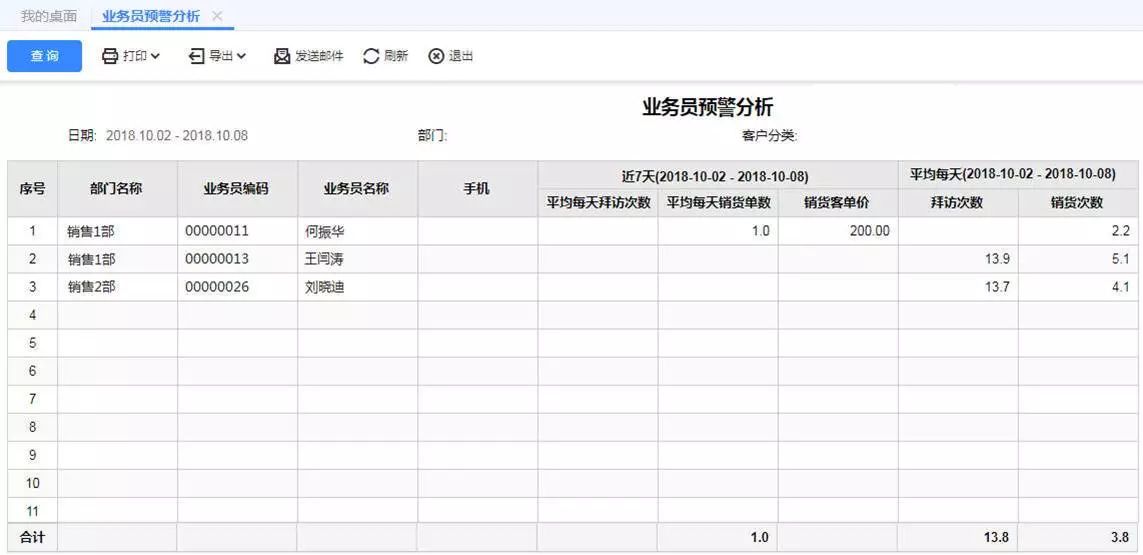Screen dimensions: 1143x555
Task: Click the 销货客单价 column header
Action: (x=837, y=202)
